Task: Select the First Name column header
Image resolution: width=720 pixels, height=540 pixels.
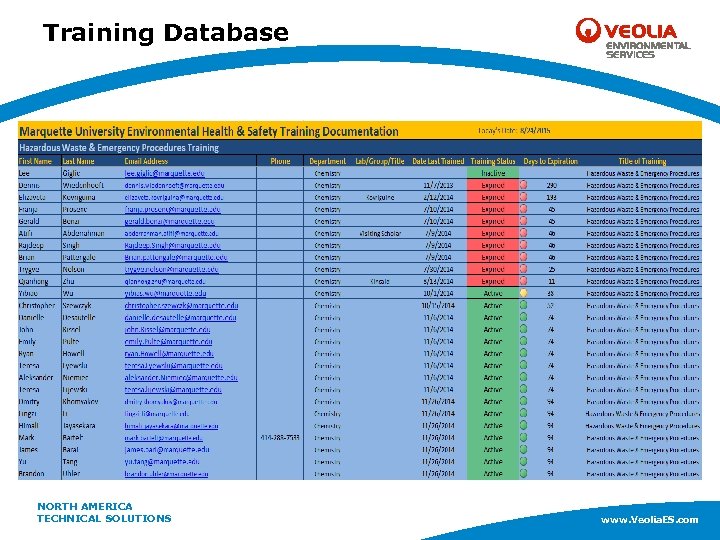Action: point(35,161)
